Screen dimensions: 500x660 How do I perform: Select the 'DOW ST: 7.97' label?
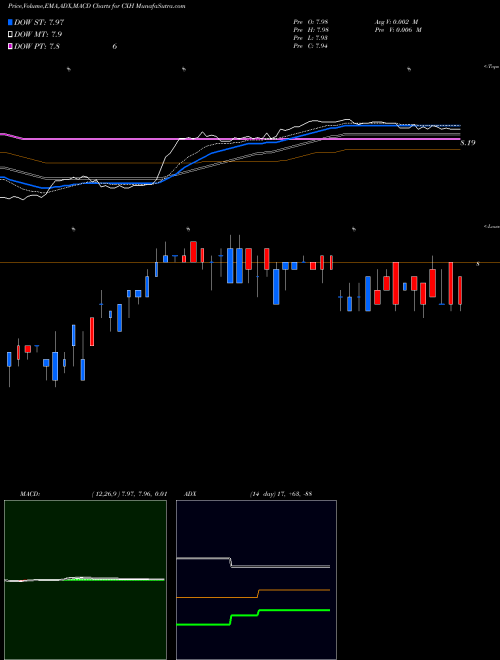(x=39, y=22)
